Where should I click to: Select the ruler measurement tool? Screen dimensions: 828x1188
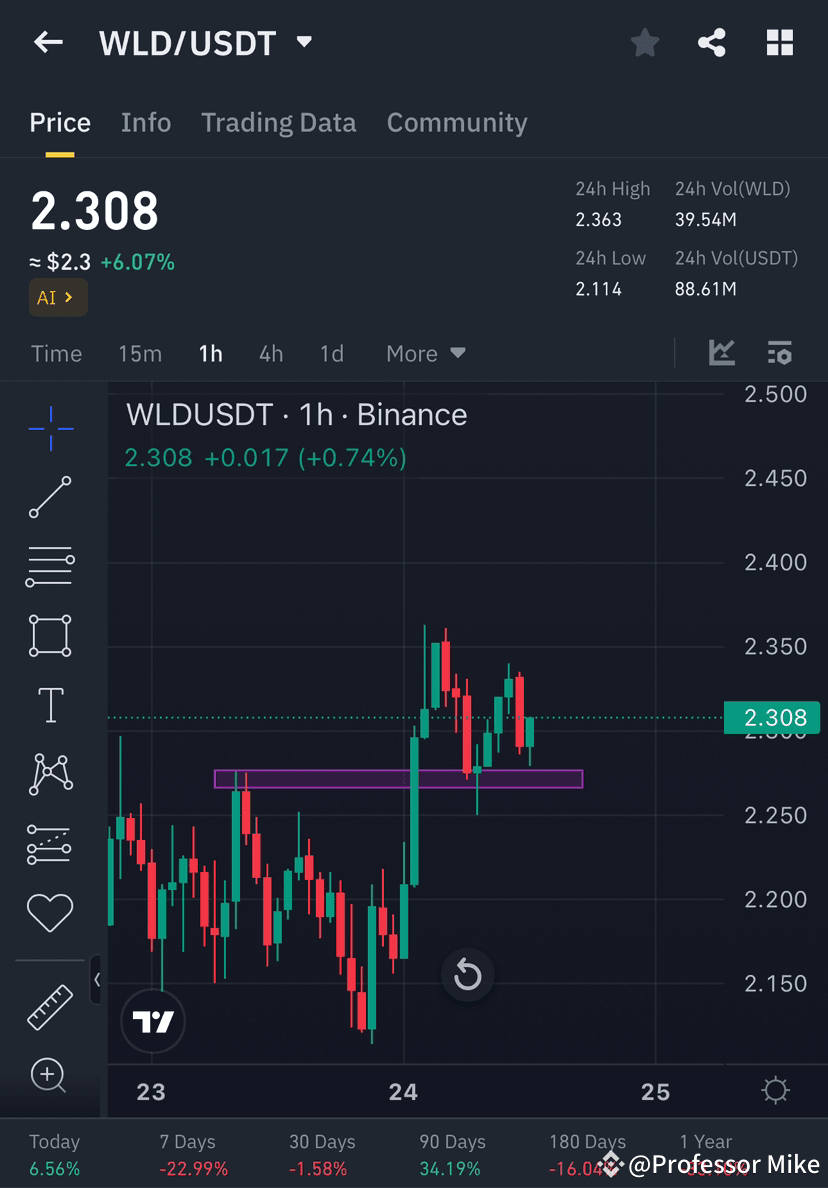click(x=50, y=1005)
